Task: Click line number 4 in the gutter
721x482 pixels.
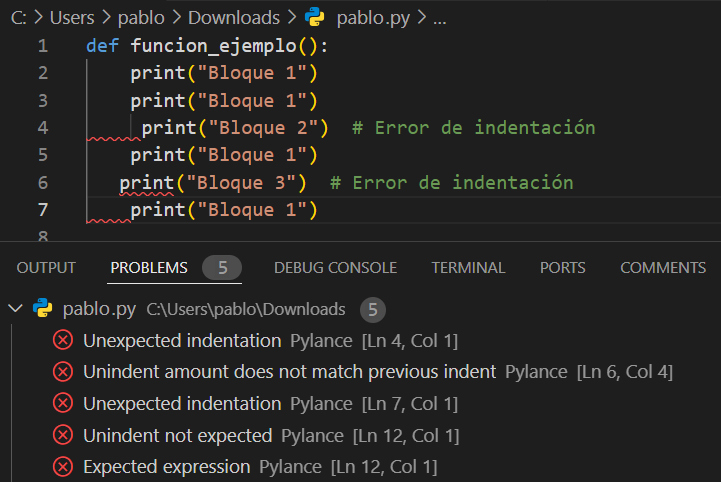Action: point(43,128)
